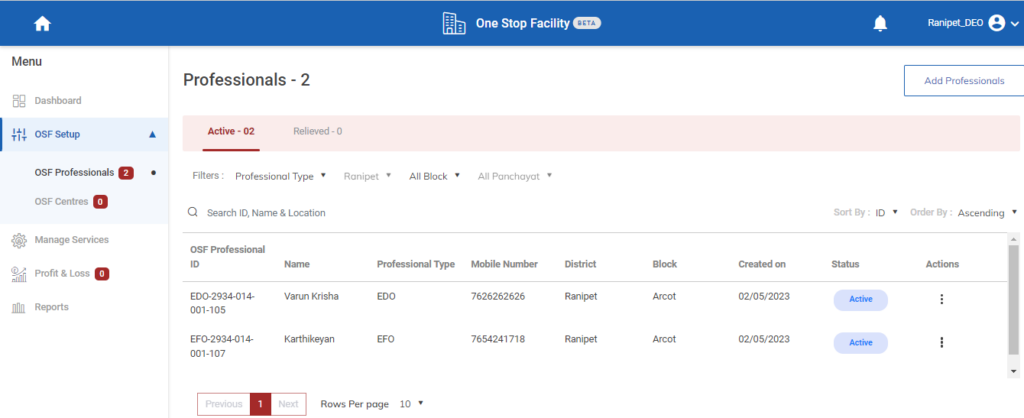Open actions menu for Karthikeyan row
The width and height of the screenshot is (1024, 418).
click(x=941, y=342)
